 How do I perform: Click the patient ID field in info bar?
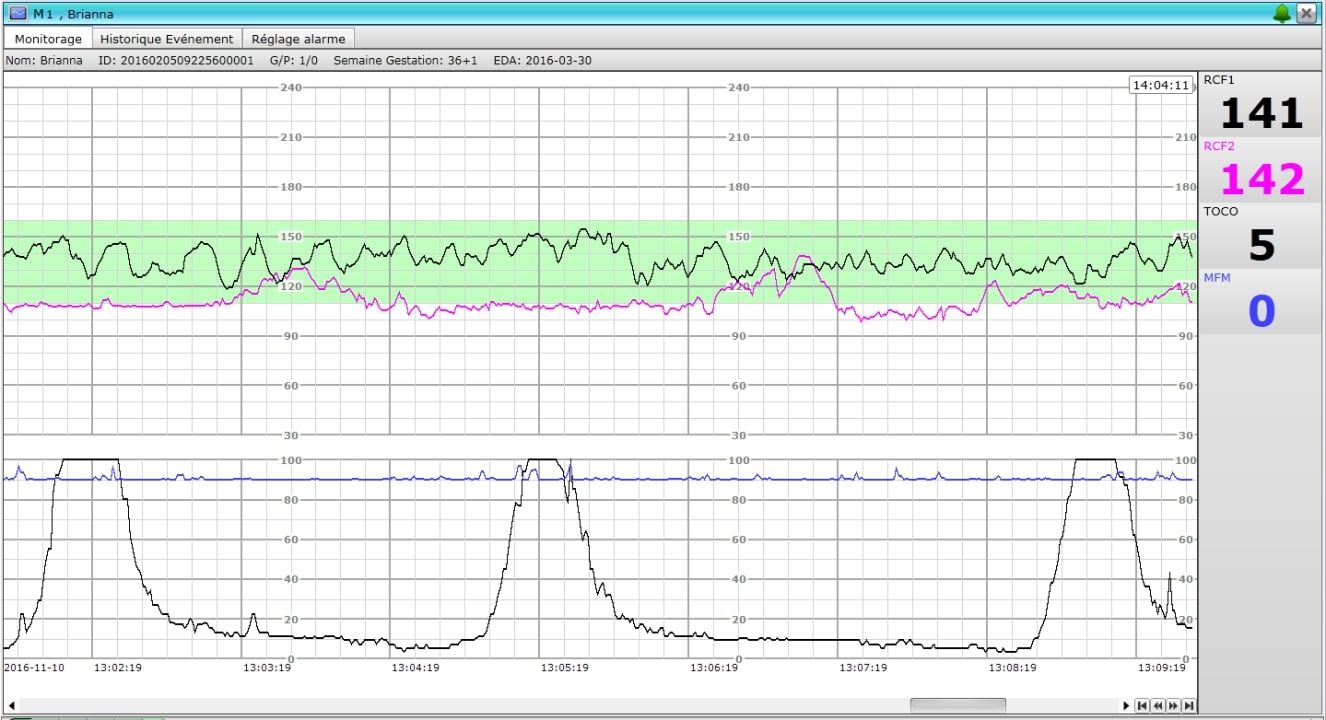point(176,60)
